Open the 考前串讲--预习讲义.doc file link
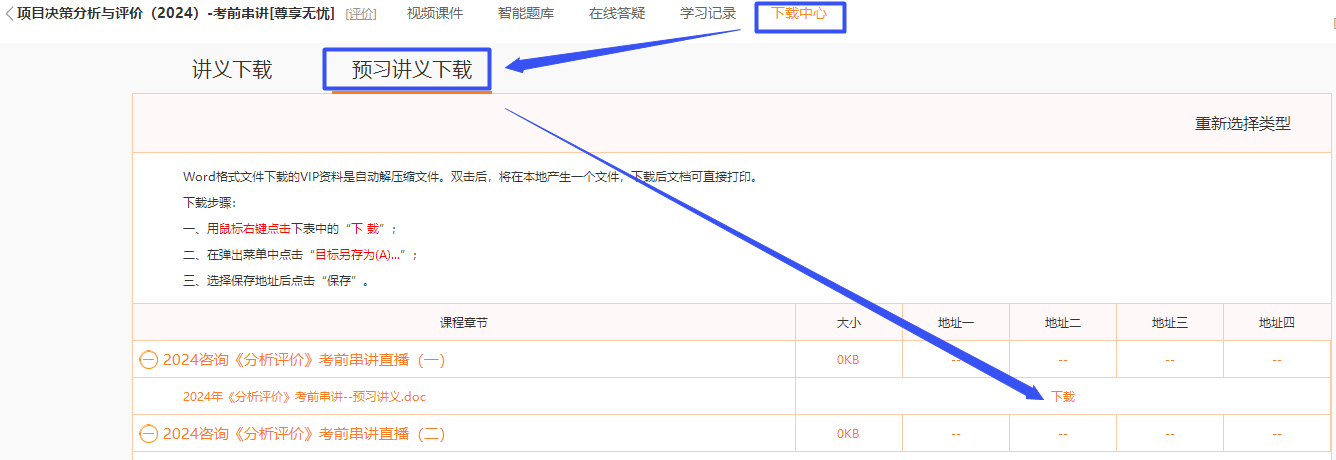This screenshot has width=1336, height=460. tap(304, 396)
